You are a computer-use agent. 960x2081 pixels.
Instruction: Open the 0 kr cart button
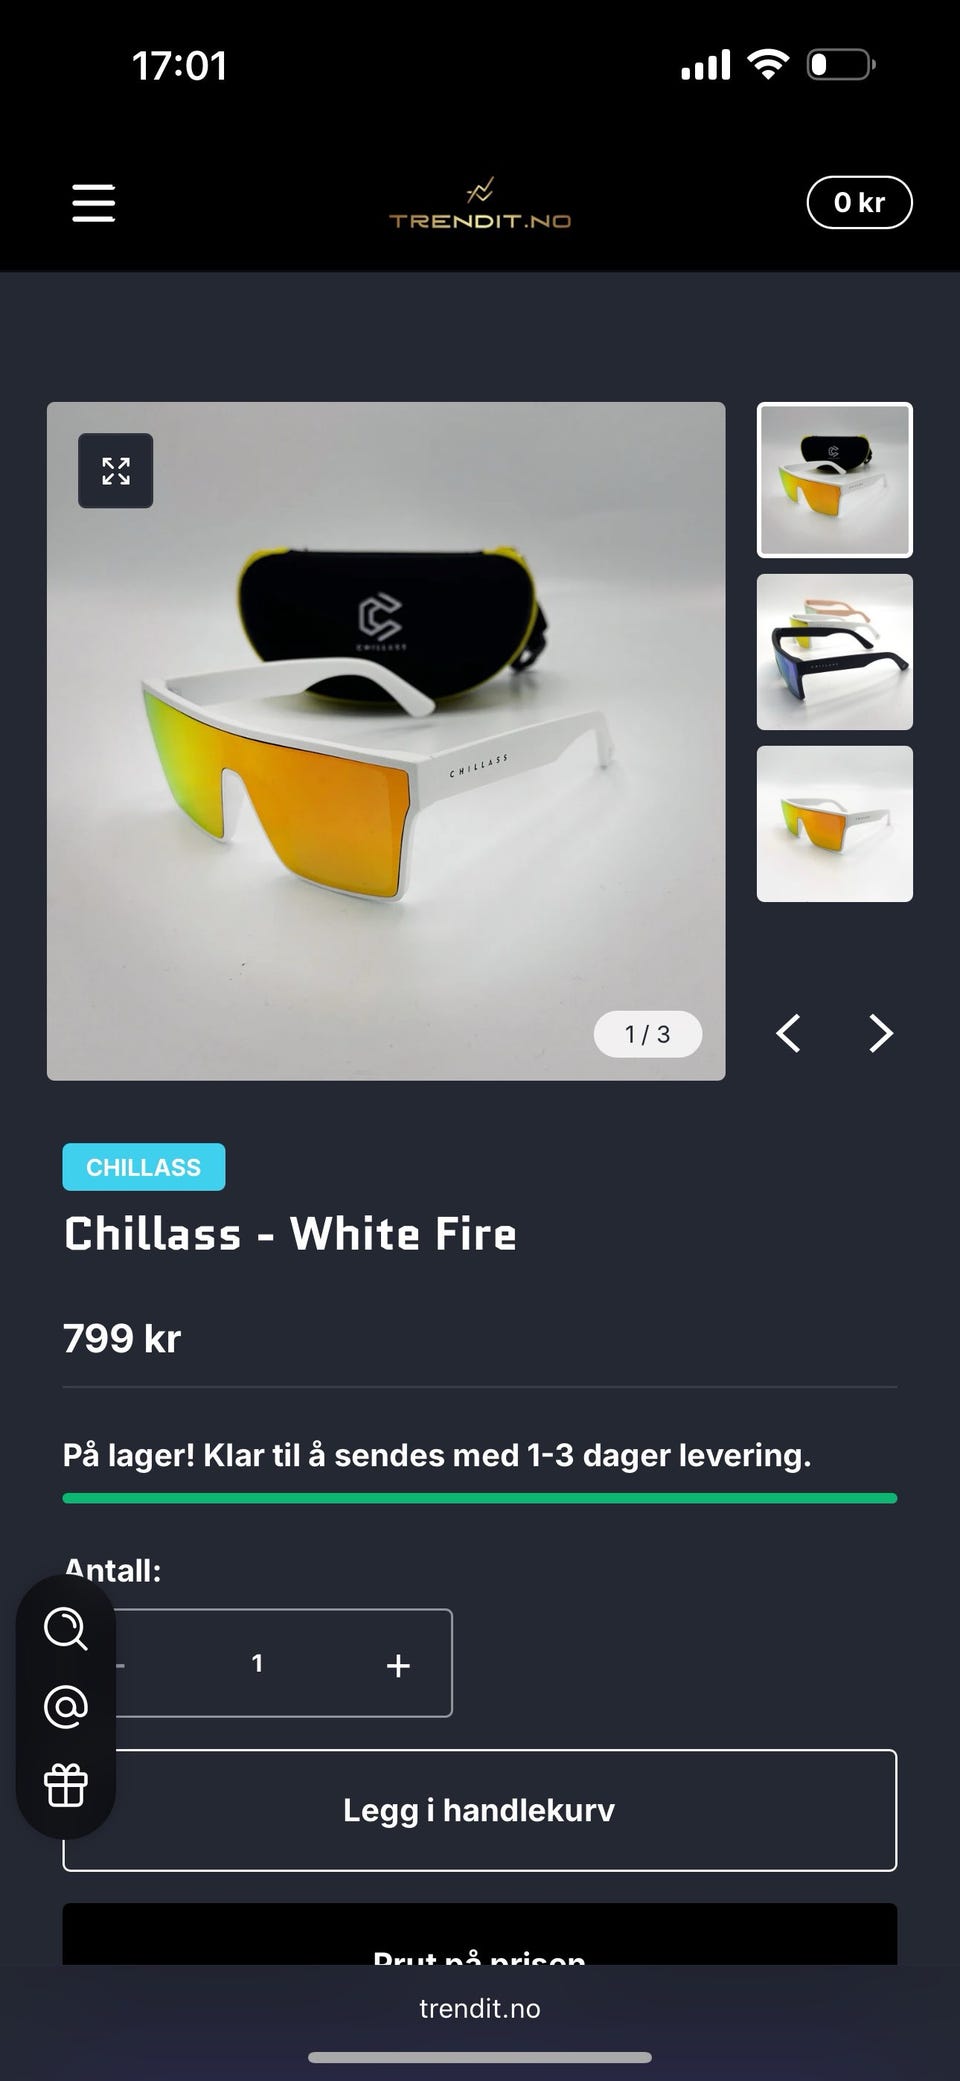coord(859,202)
